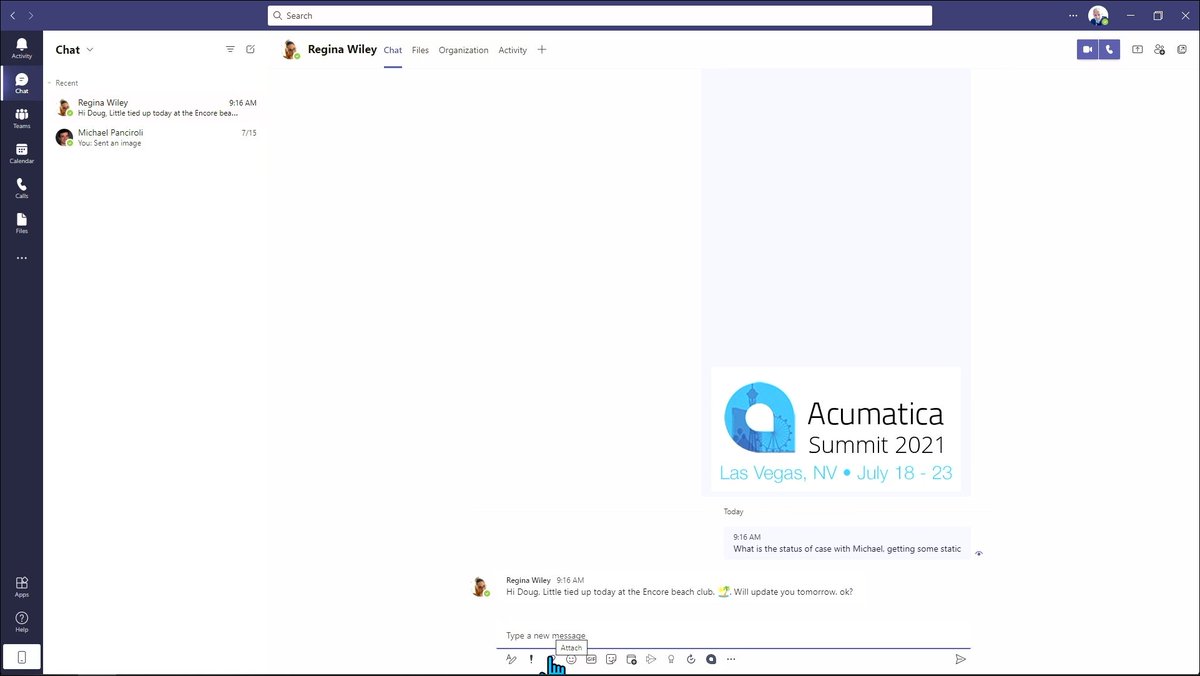Open the emoji picker
Screen dimensions: 1200x676
click(x=571, y=659)
